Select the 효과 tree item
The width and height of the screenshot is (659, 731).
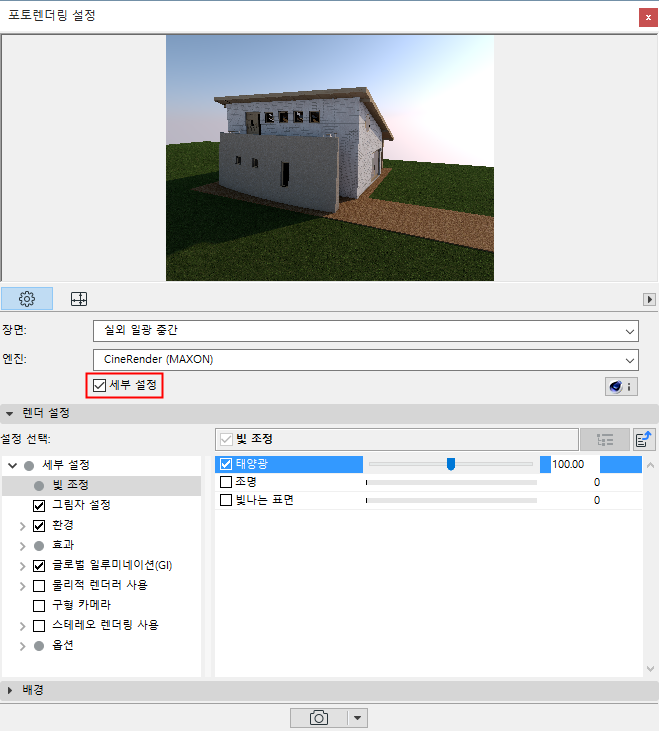tap(63, 545)
